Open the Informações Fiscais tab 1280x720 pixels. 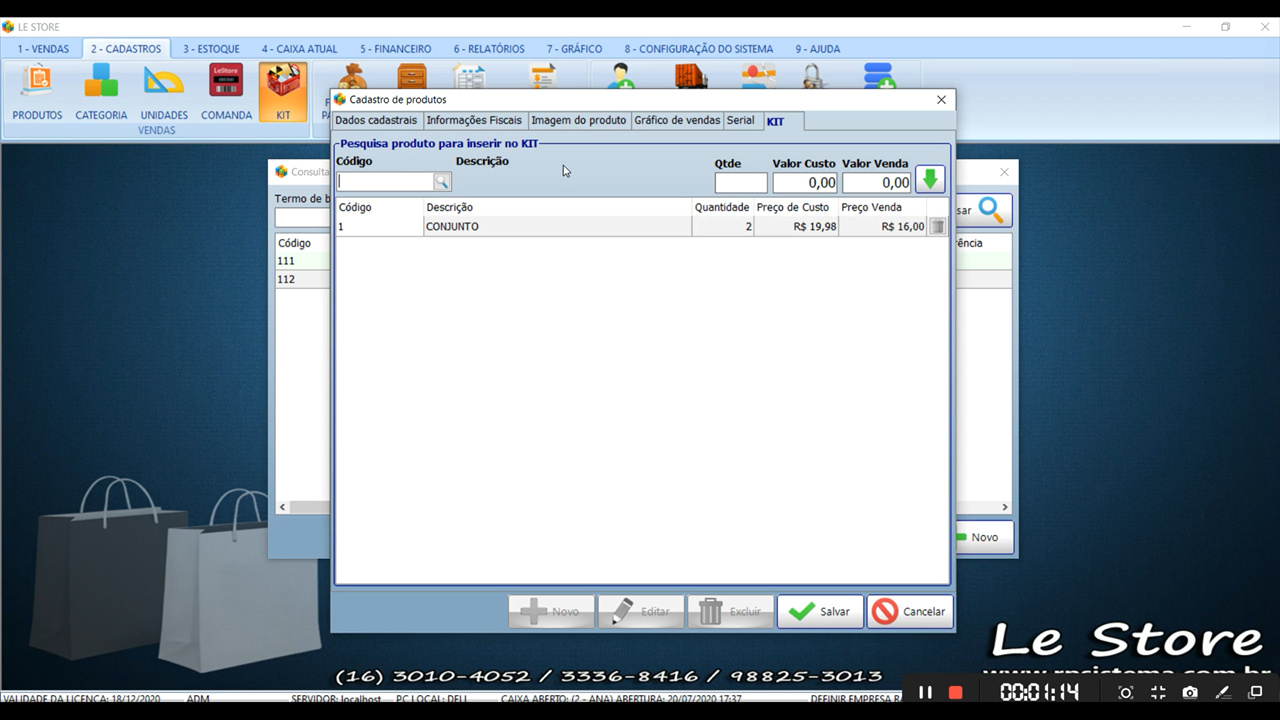tap(474, 121)
